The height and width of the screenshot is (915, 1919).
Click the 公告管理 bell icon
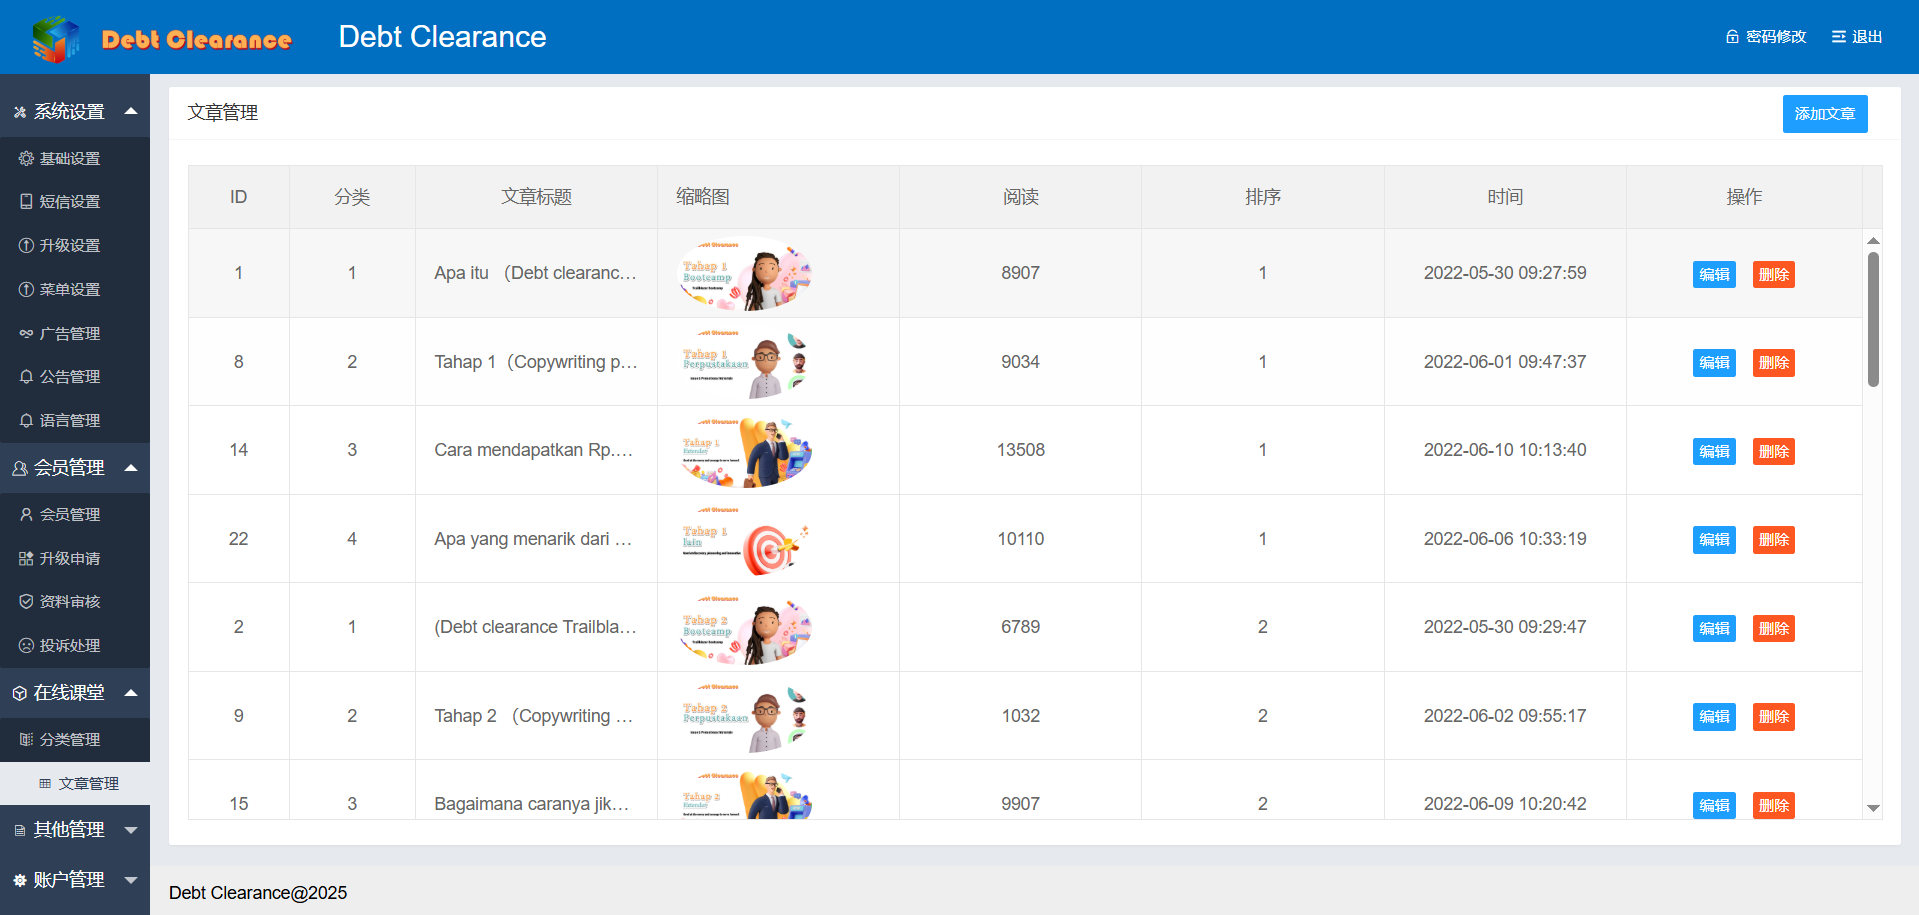(26, 377)
